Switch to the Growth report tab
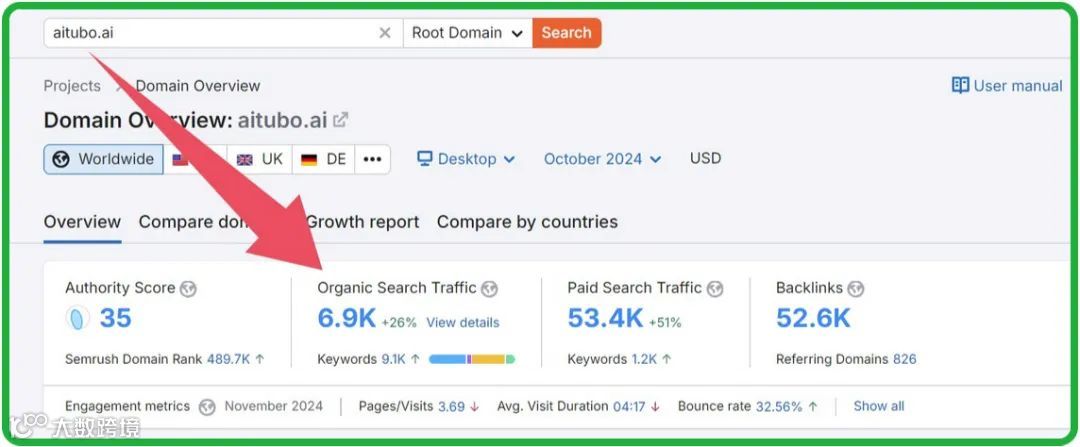This screenshot has height=447, width=1080. (362, 222)
